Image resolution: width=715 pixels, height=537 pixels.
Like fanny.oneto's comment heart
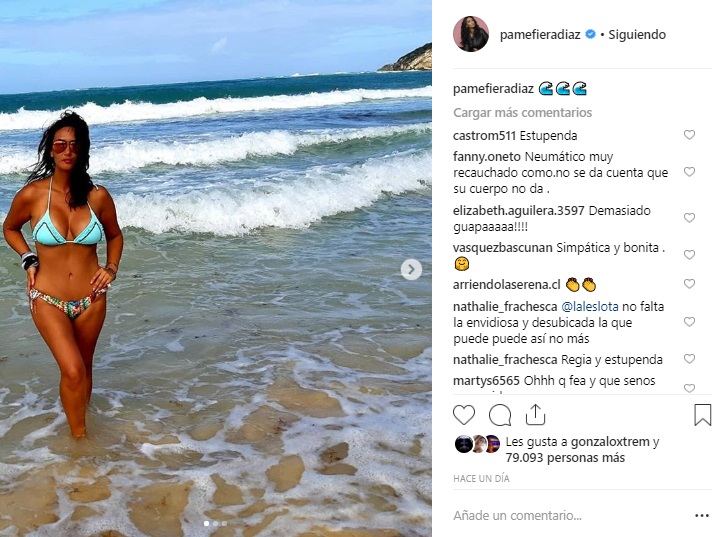click(x=689, y=172)
